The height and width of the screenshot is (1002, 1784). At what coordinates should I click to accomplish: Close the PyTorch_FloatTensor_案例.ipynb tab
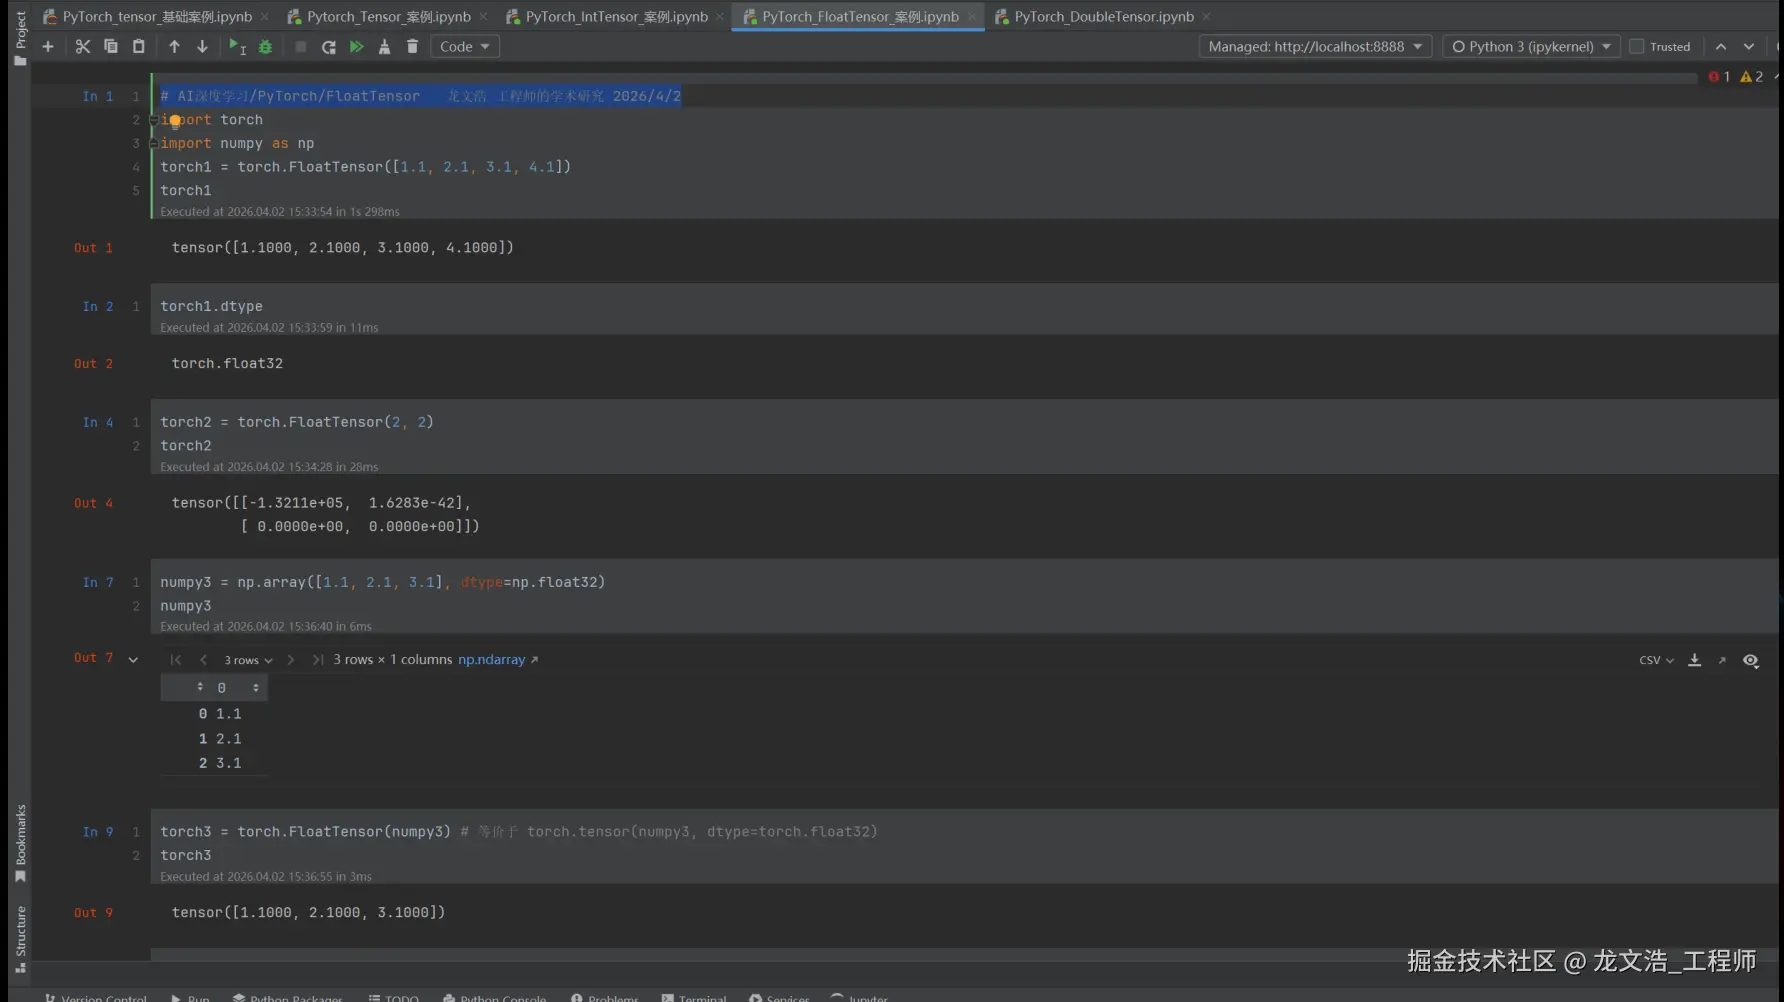click(972, 17)
